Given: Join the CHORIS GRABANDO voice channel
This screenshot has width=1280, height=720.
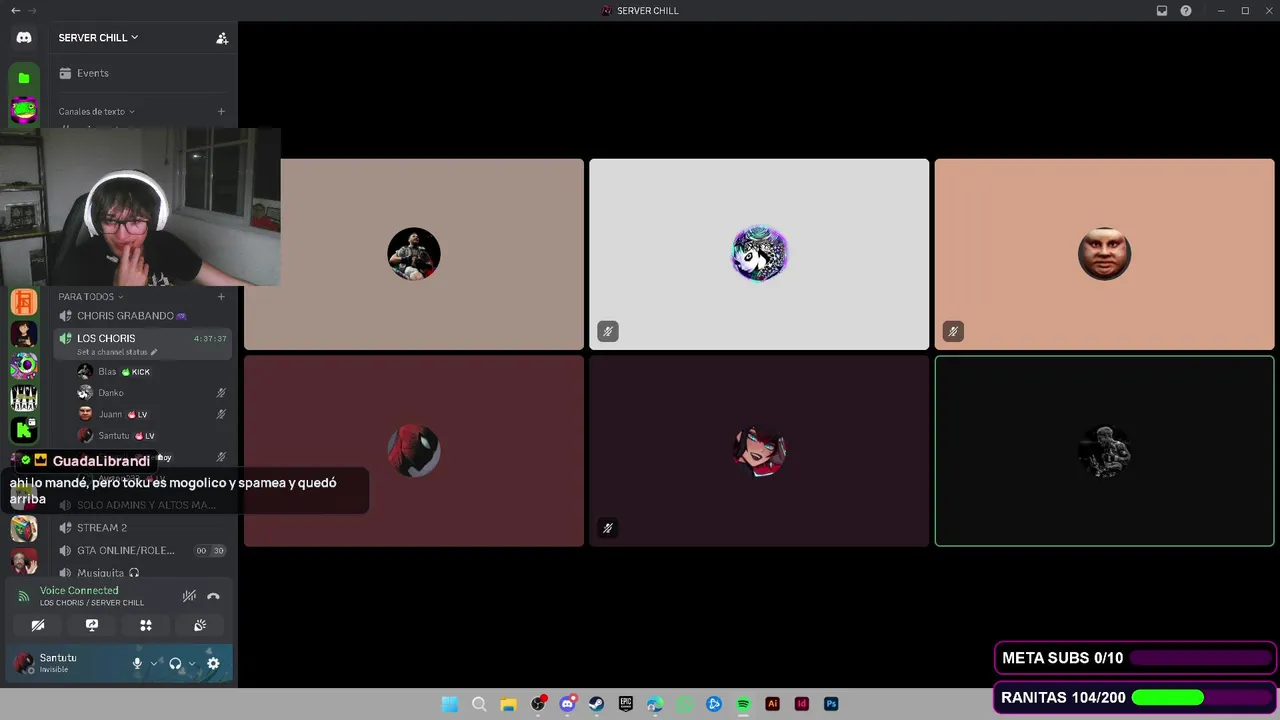Looking at the screenshot, I should [142, 316].
